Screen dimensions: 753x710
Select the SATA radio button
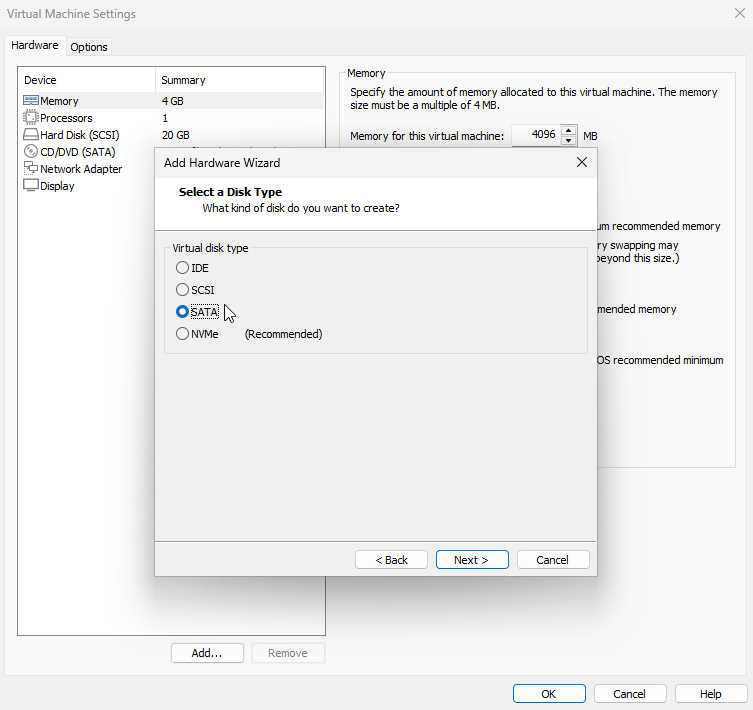click(182, 312)
